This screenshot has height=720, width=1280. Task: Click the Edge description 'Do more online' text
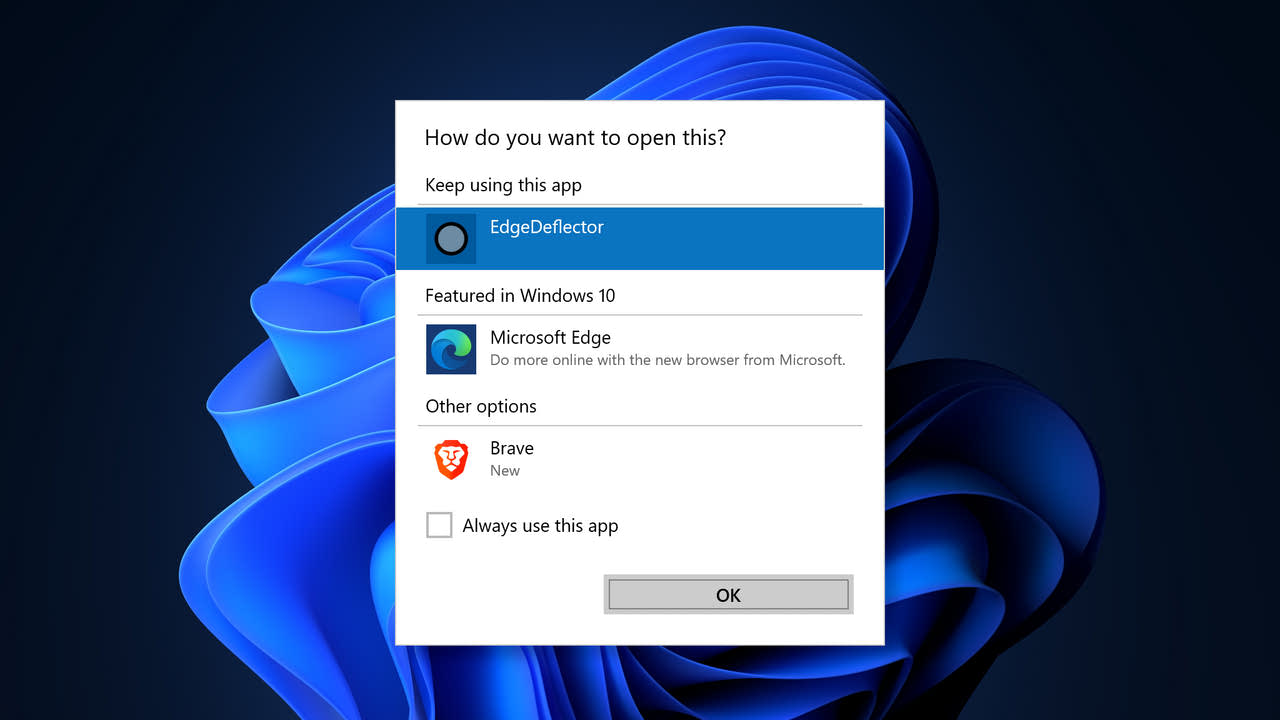(x=667, y=360)
